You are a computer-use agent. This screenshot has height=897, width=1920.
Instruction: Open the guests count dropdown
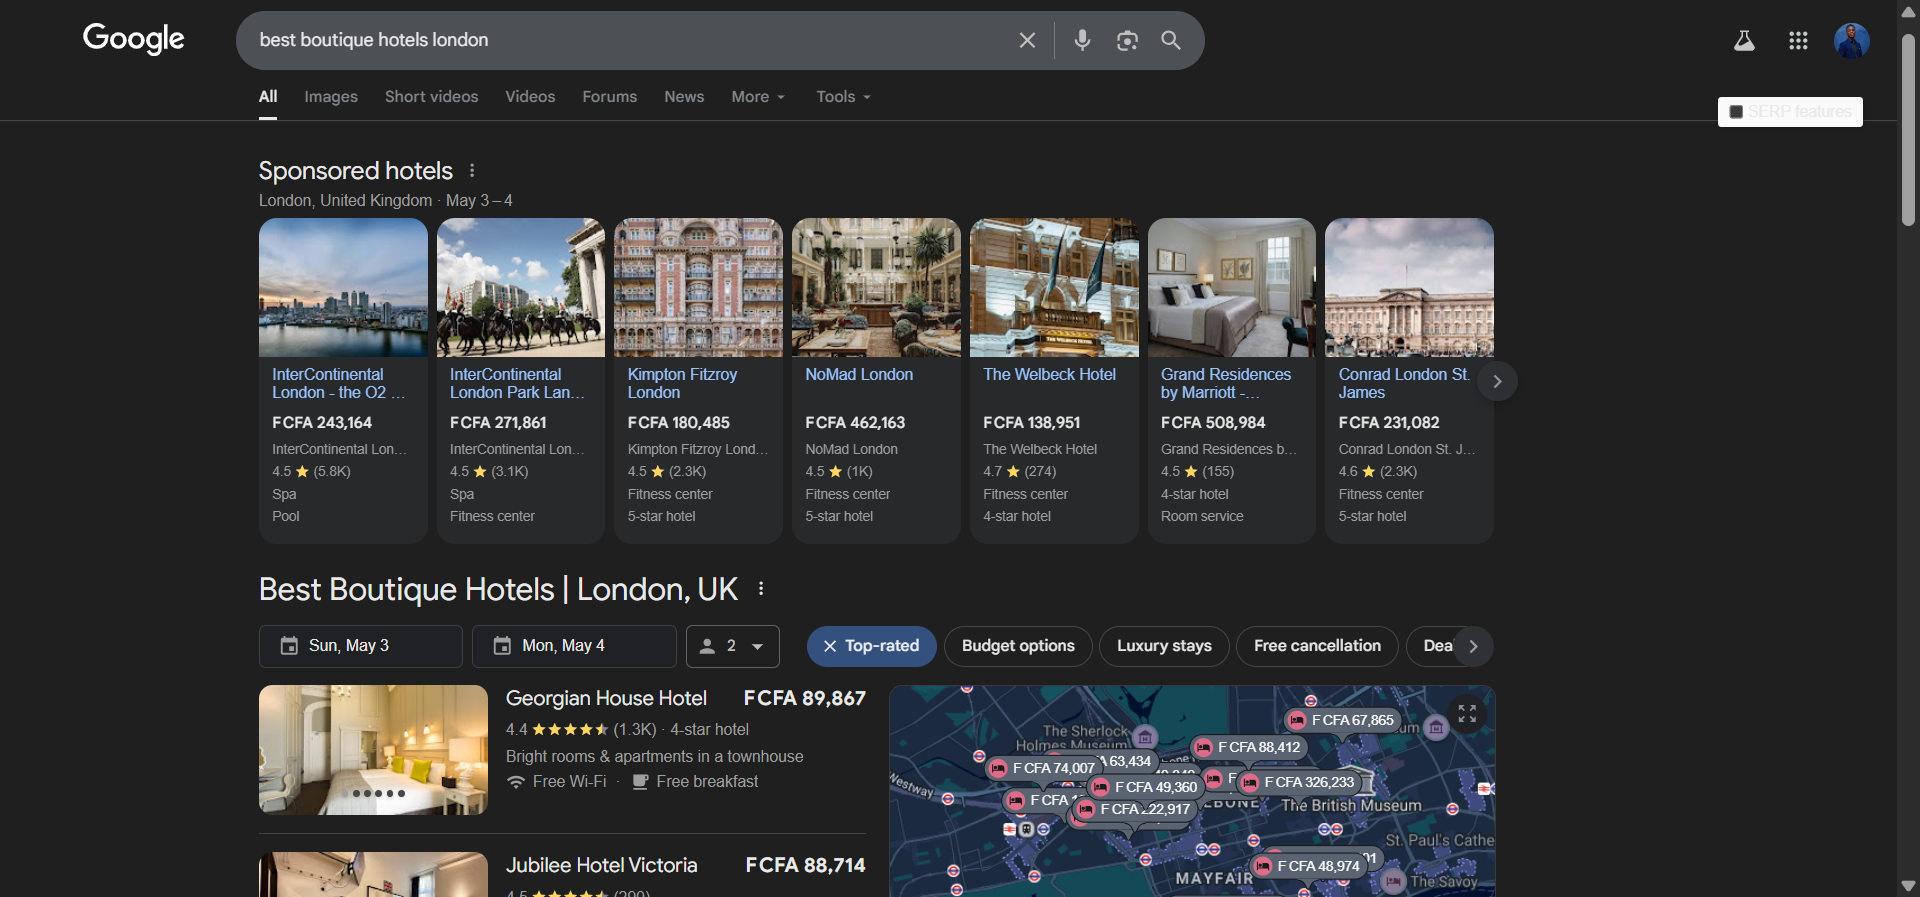point(732,646)
